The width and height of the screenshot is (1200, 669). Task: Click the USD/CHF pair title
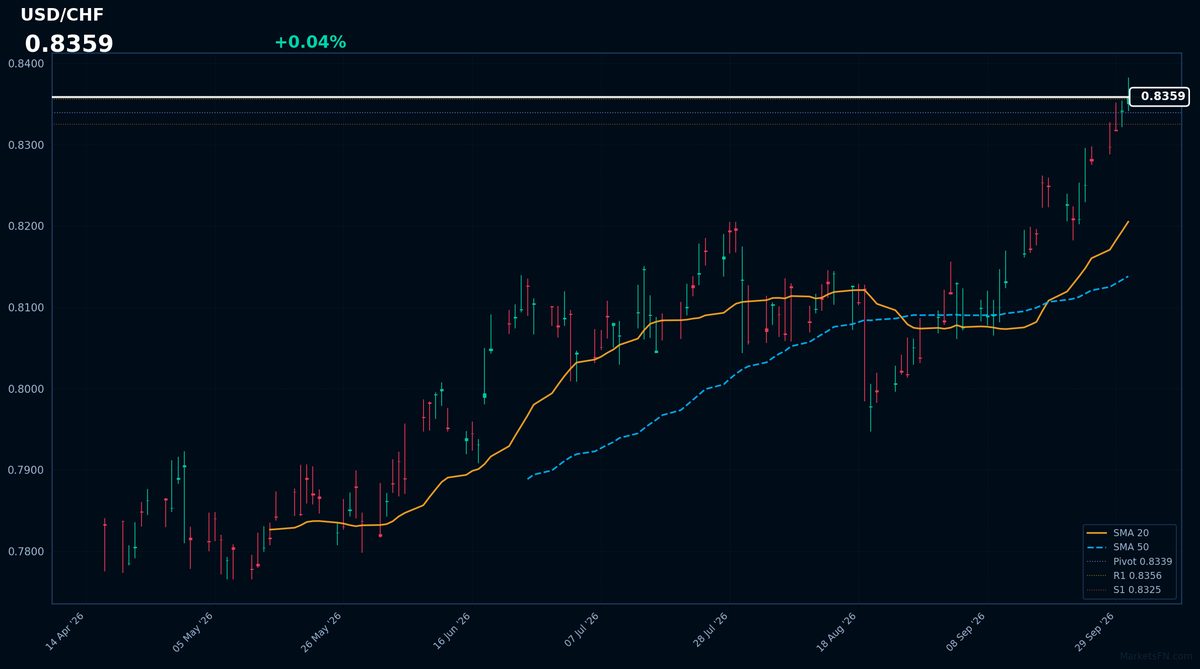tap(62, 15)
